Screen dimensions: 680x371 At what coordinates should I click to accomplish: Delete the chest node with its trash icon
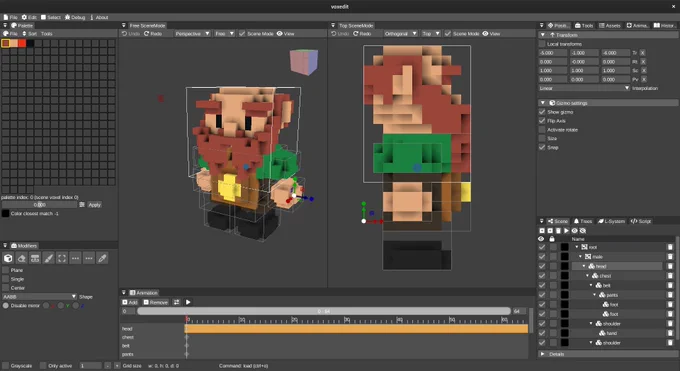coord(670,276)
